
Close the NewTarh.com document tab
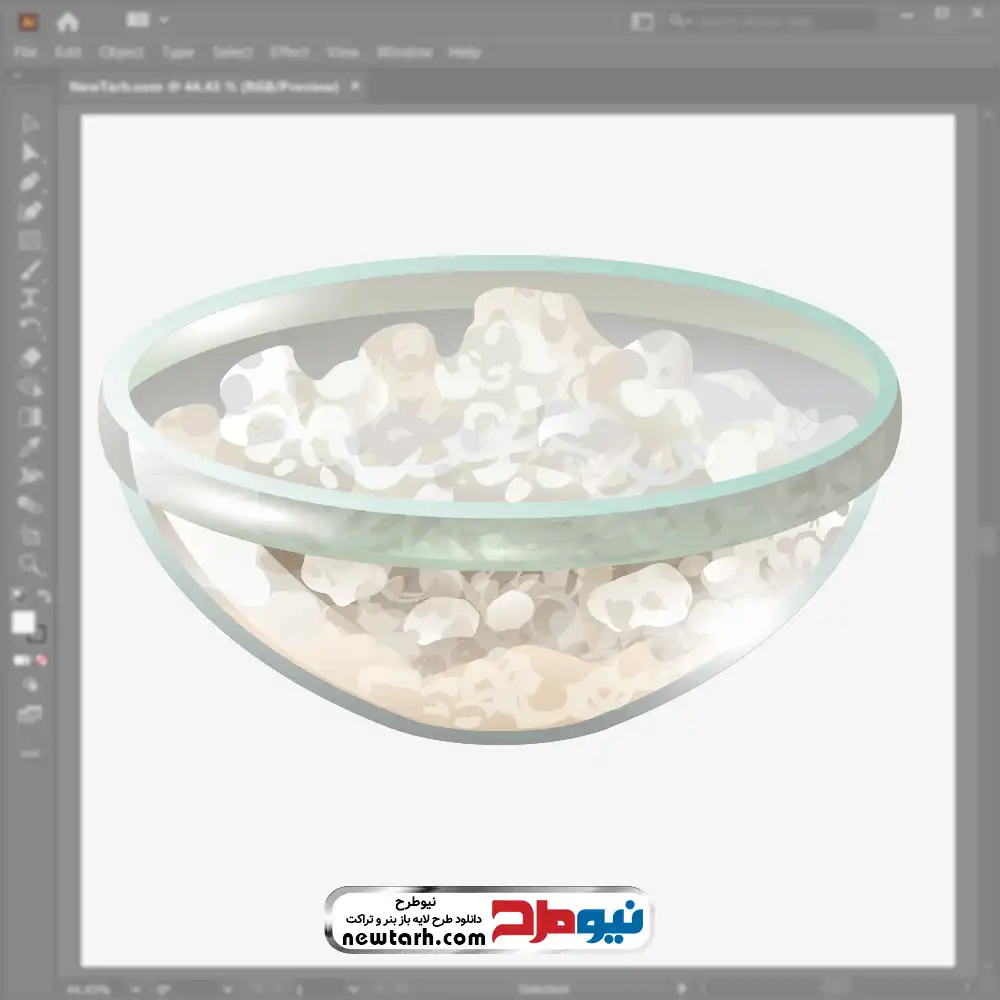[x=353, y=87]
